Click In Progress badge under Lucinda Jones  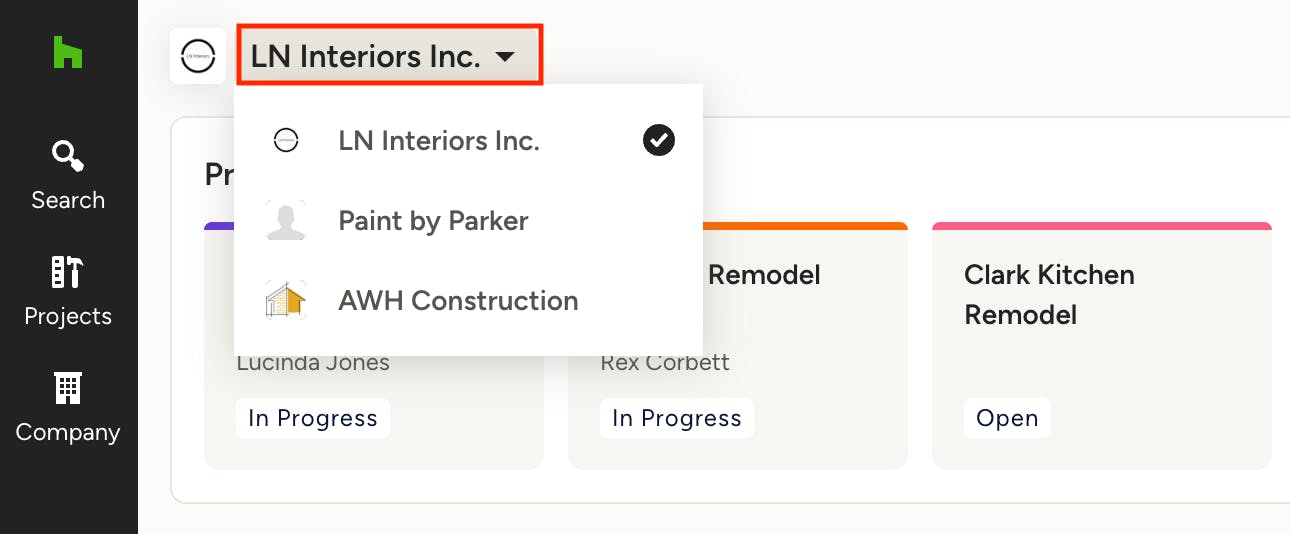click(312, 418)
